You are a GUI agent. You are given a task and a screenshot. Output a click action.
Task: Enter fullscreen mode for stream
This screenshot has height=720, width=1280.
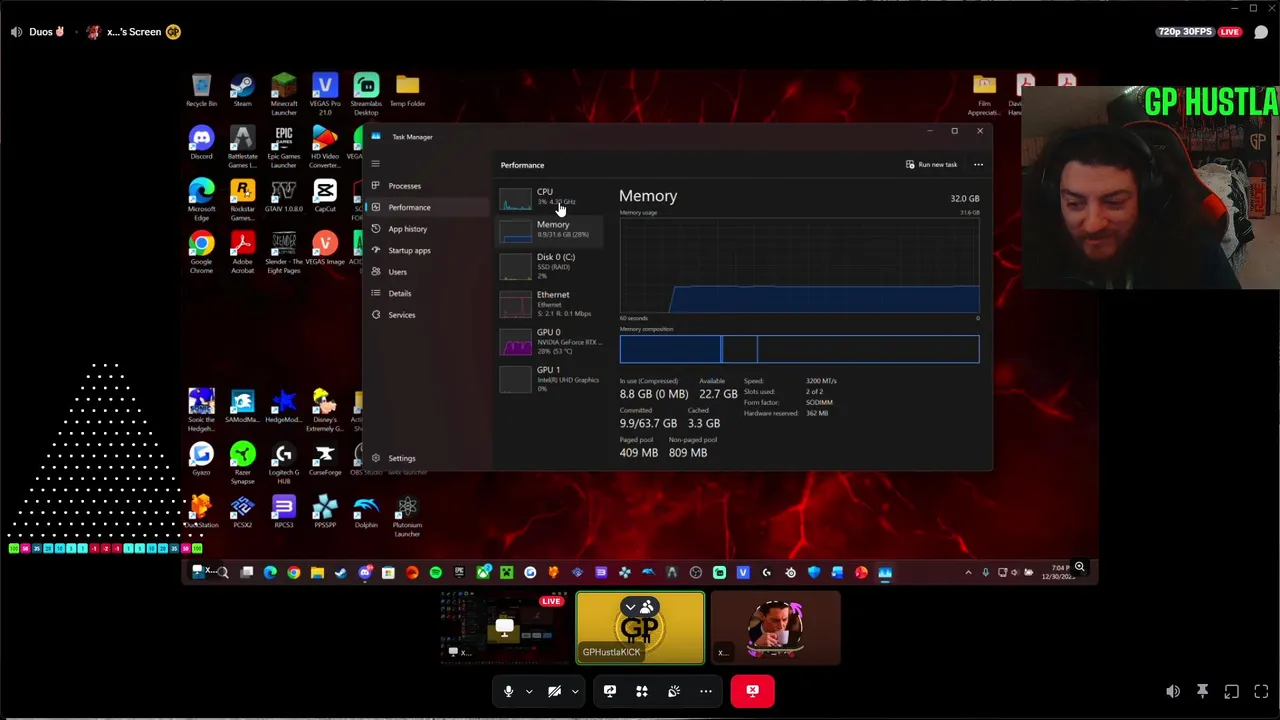coord(1261,691)
